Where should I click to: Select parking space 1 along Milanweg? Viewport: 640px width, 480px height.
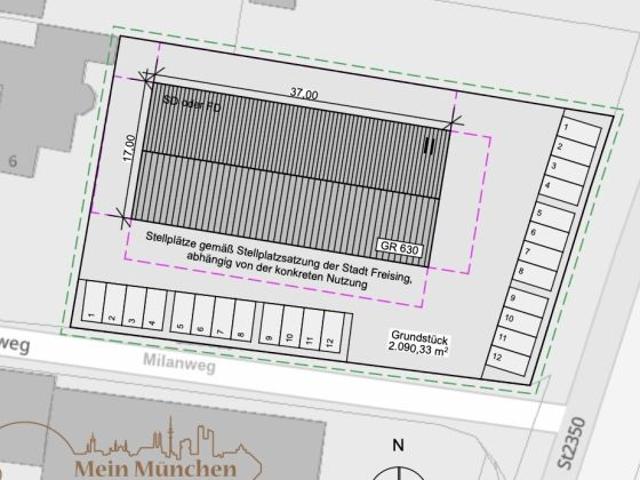pos(93,302)
